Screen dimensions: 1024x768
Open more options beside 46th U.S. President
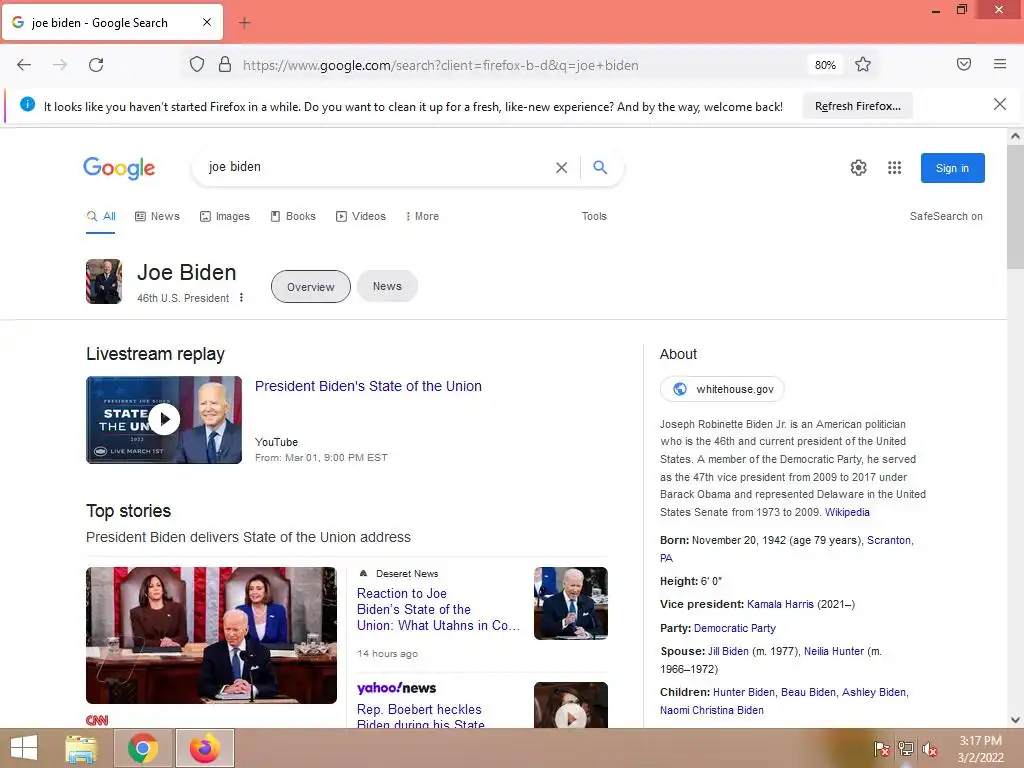tap(241, 298)
